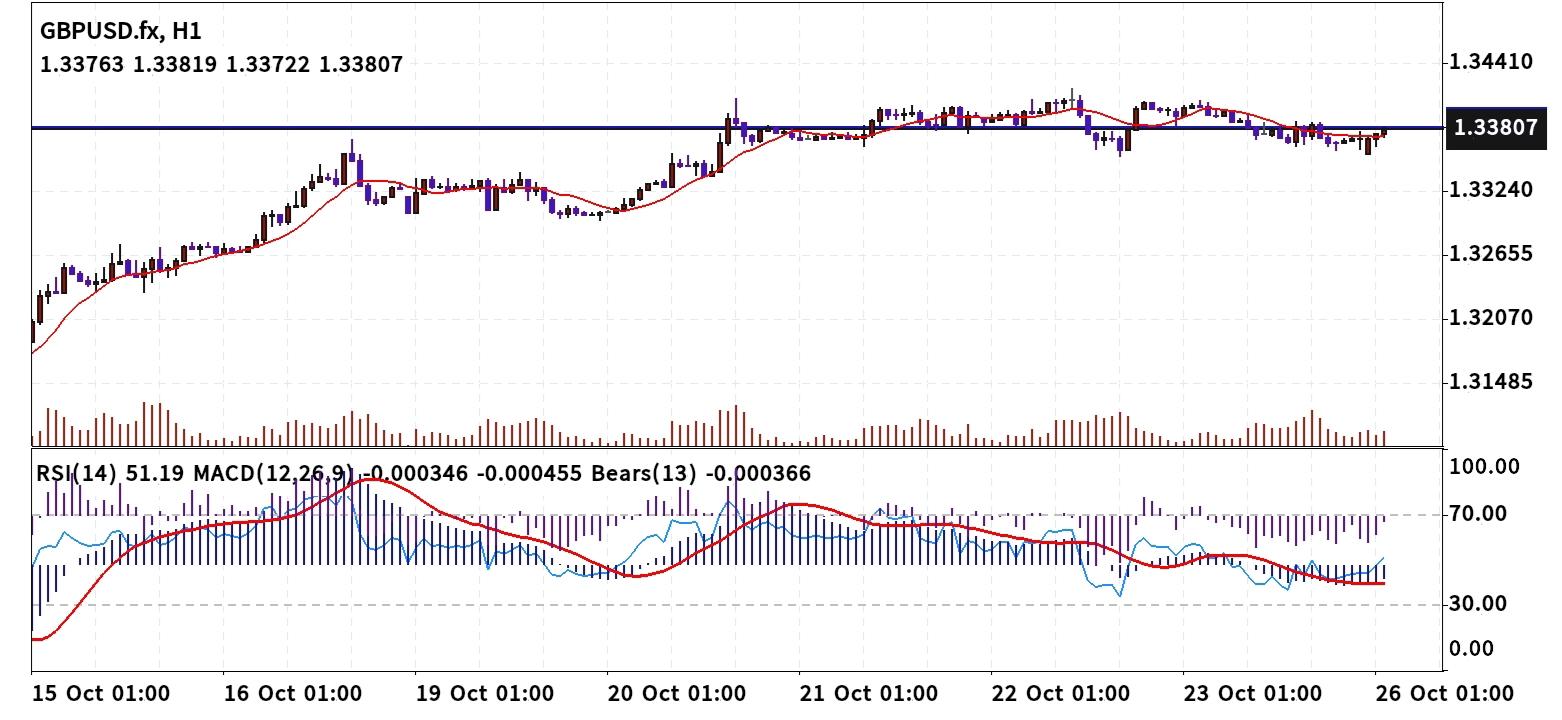
Task: Click the 20 Oct 01:00 time label
Action: coord(676,693)
